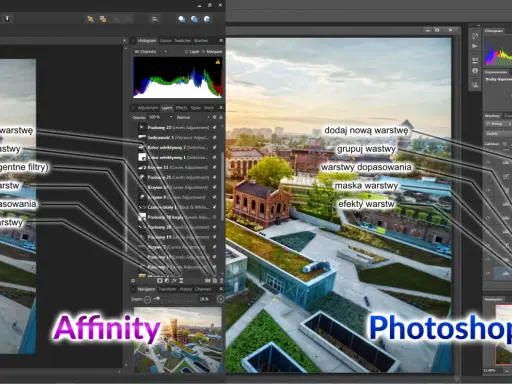
Task: Toggle visibility checkbox of Kolor selektywny 2 layer
Action: click(215, 147)
